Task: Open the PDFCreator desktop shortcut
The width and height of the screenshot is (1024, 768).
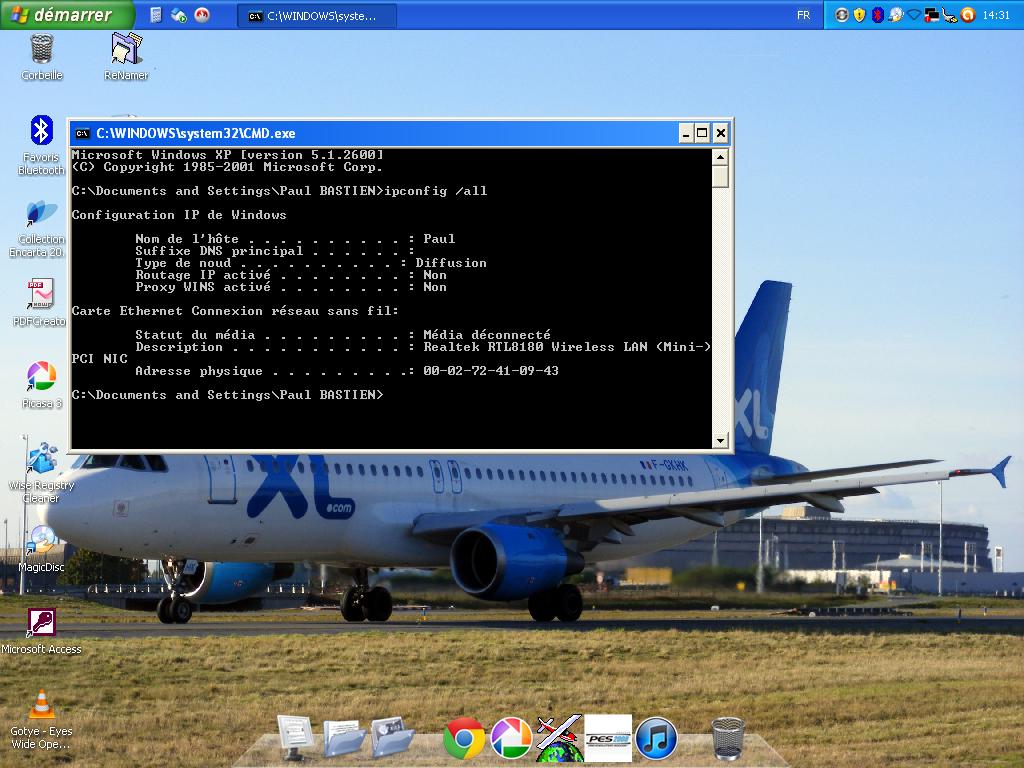Action: pyautogui.click(x=39, y=302)
